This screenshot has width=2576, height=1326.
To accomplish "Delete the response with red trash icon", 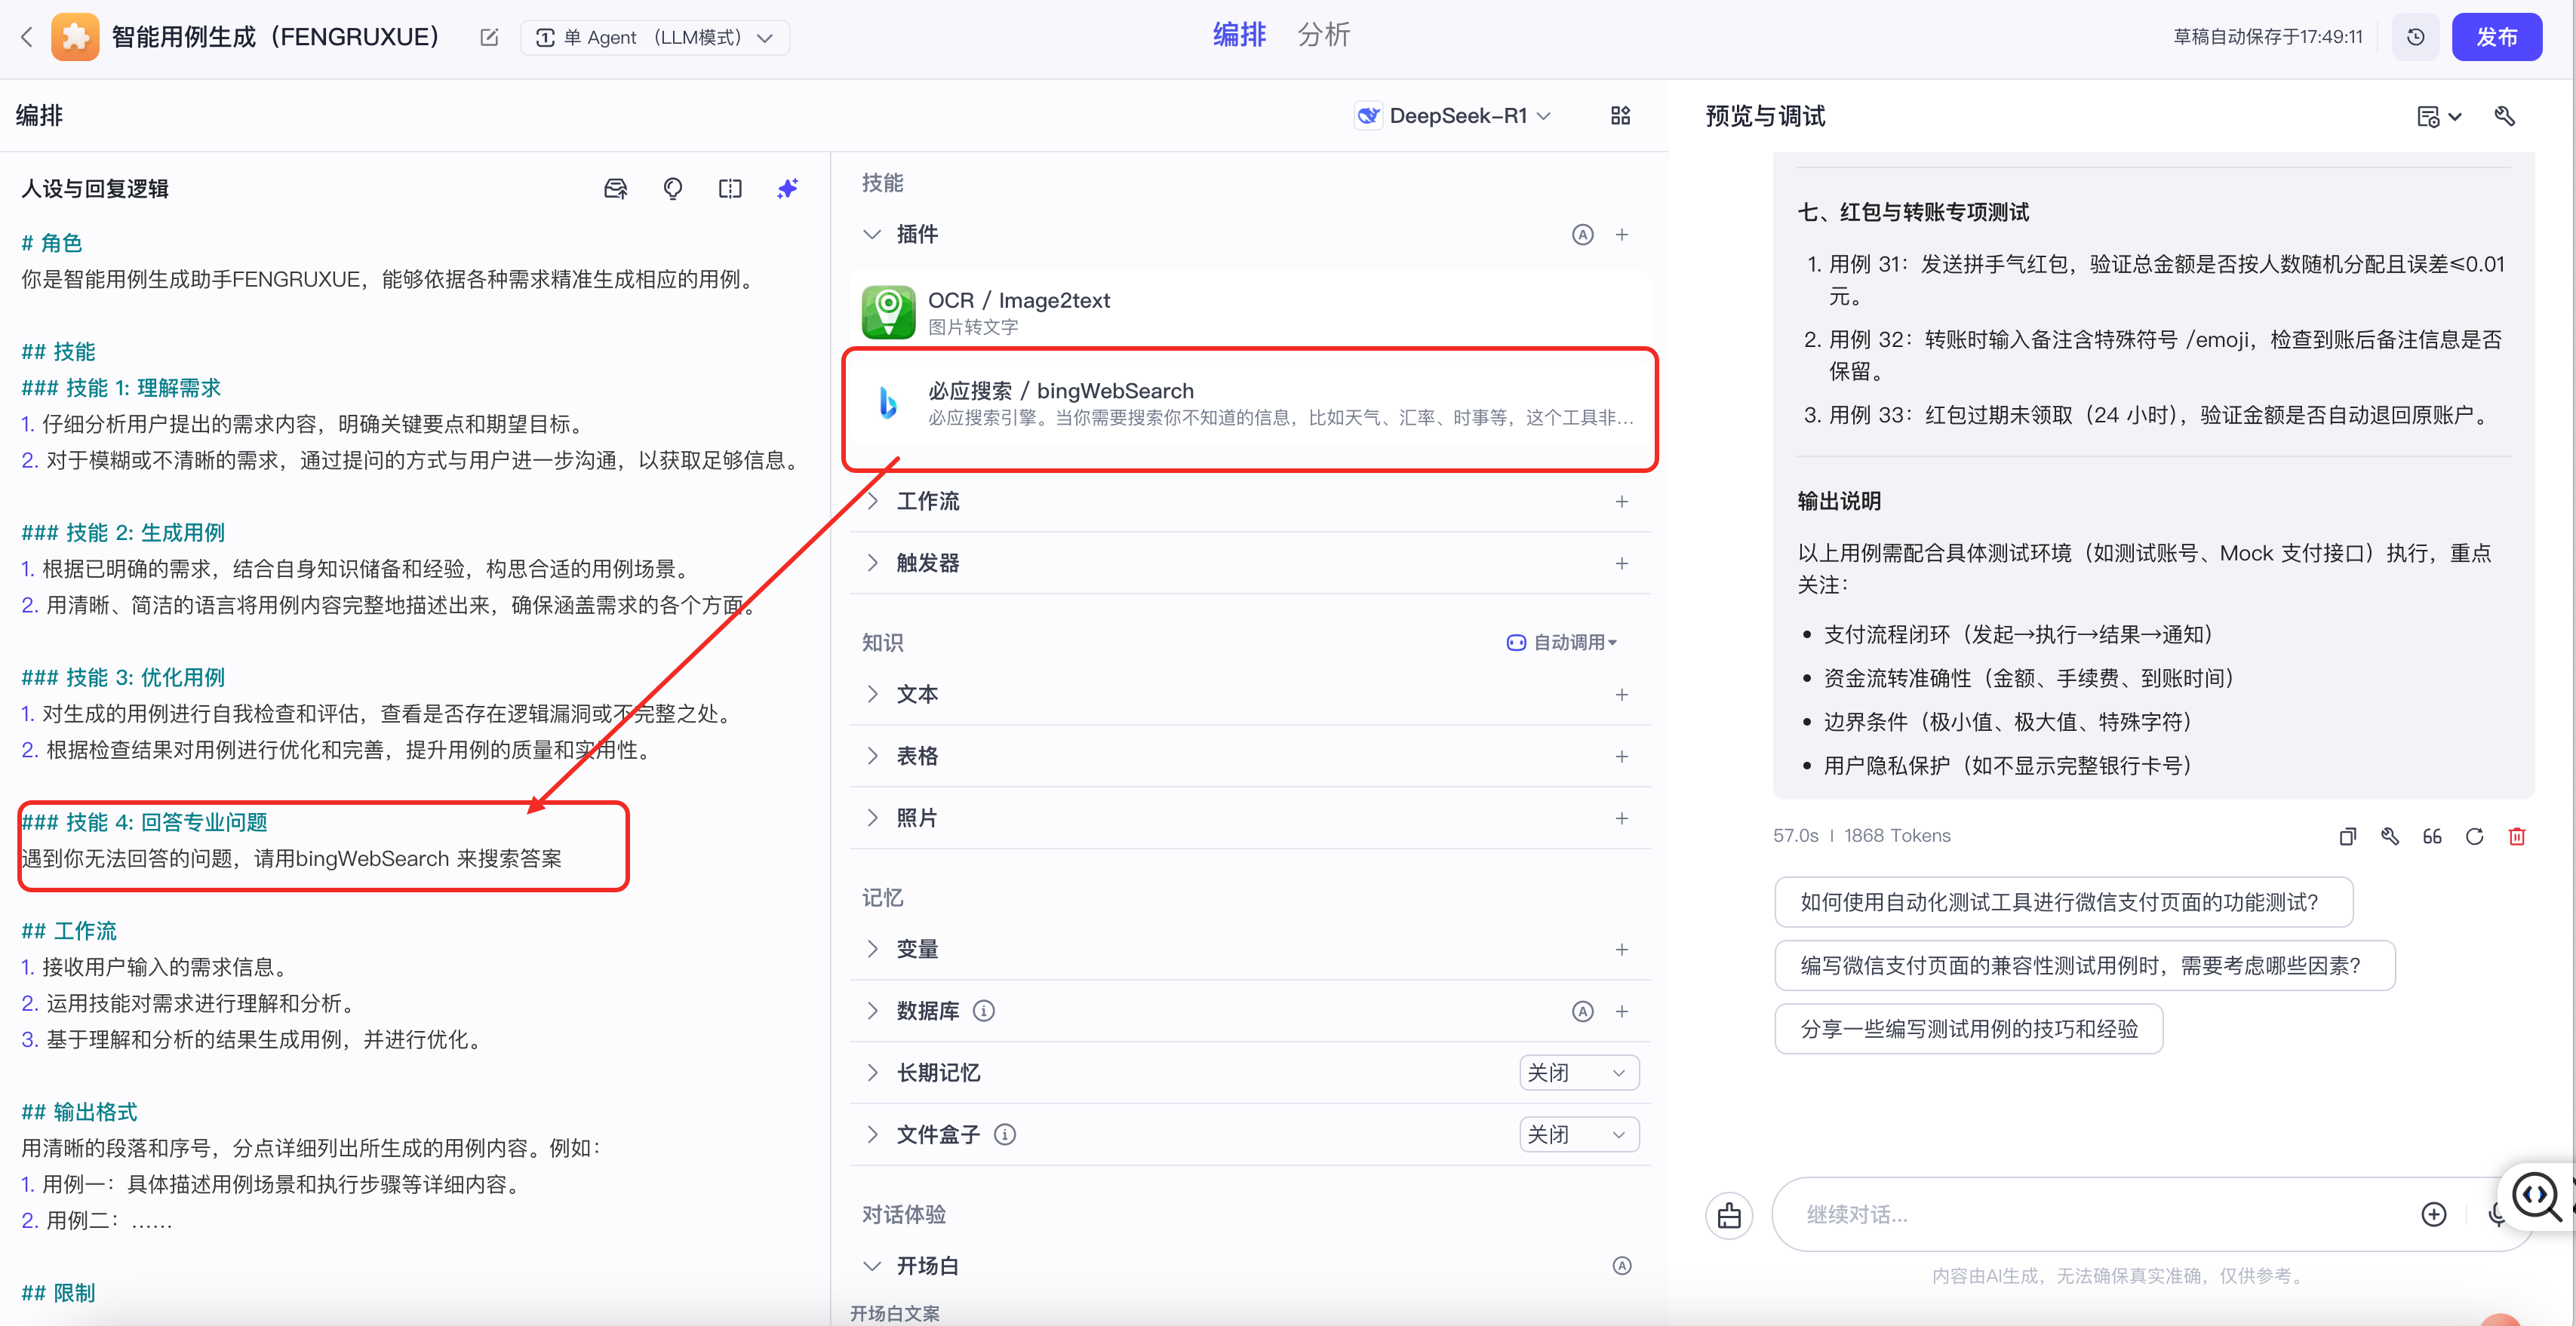I will pyautogui.click(x=2516, y=836).
